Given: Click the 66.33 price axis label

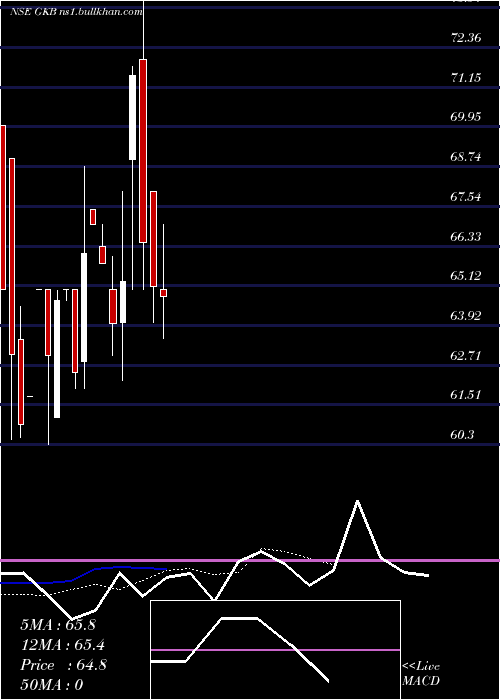Looking at the screenshot, I should (x=467, y=237).
